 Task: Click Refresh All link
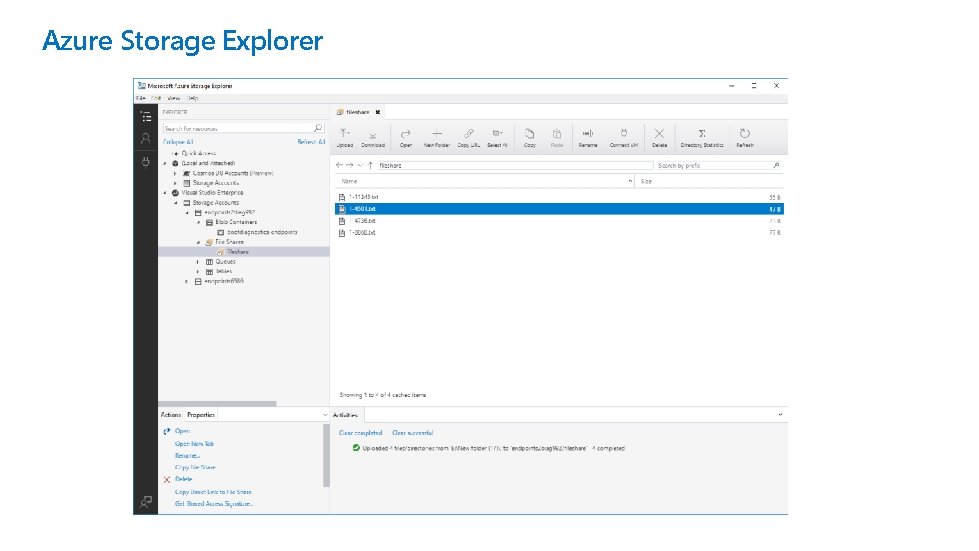(x=311, y=142)
